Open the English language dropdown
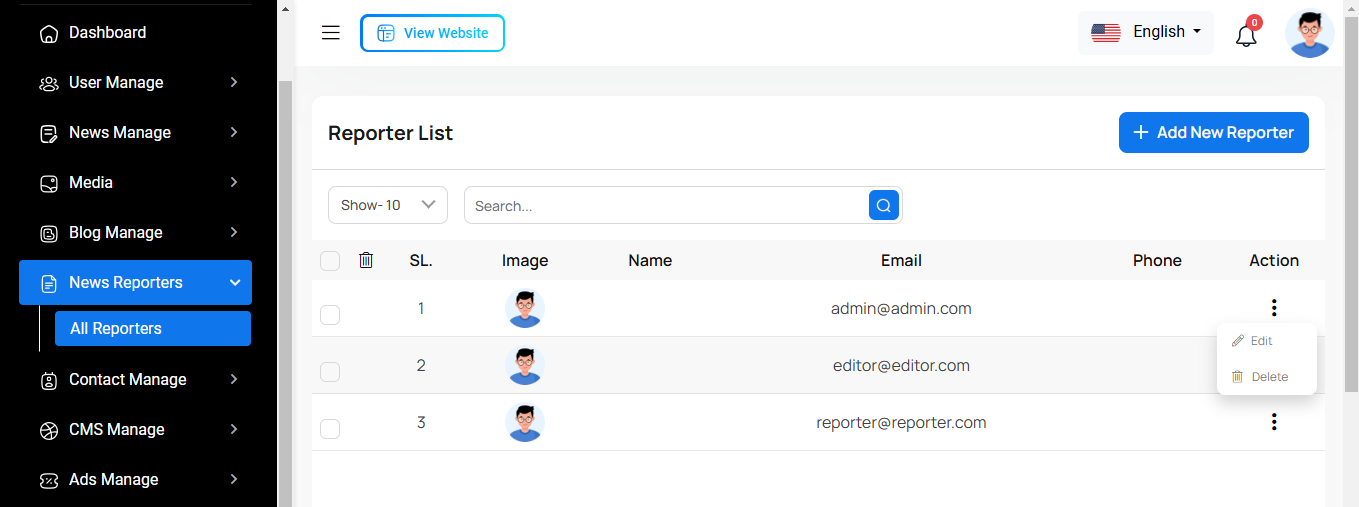The height and width of the screenshot is (507, 1359). [x=1146, y=32]
